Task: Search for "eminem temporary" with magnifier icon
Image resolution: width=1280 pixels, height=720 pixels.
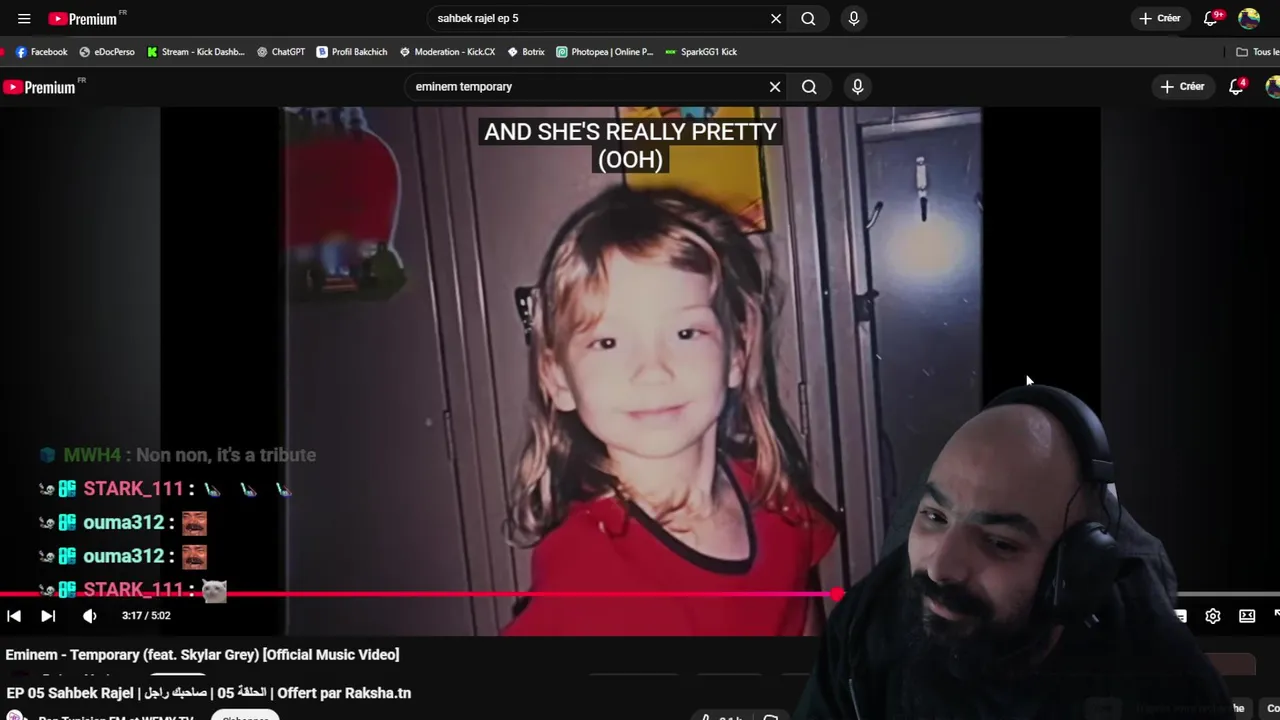Action: pyautogui.click(x=809, y=87)
